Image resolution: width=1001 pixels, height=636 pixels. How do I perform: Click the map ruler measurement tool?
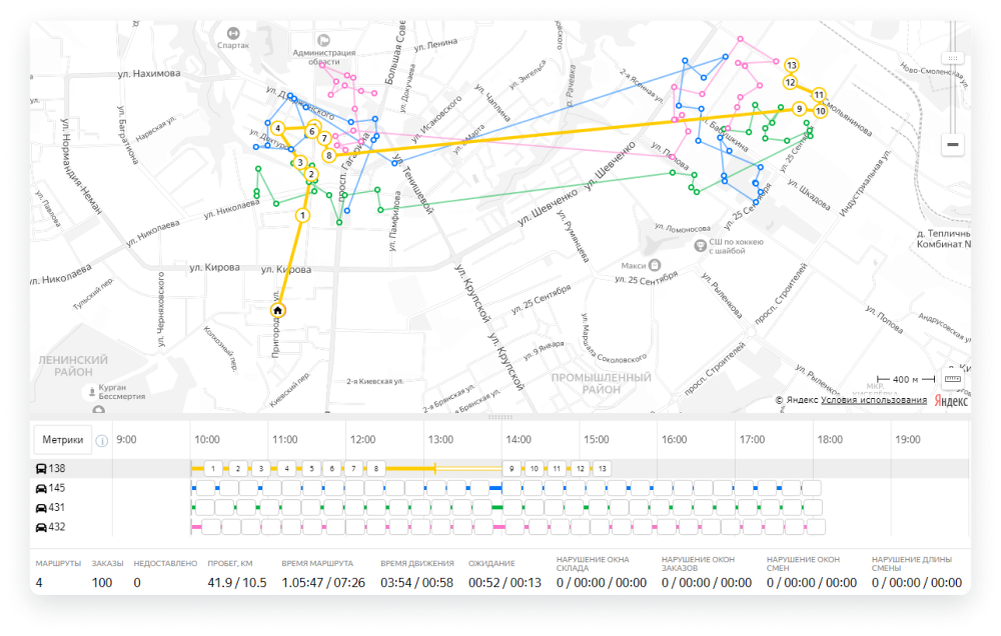[952, 379]
